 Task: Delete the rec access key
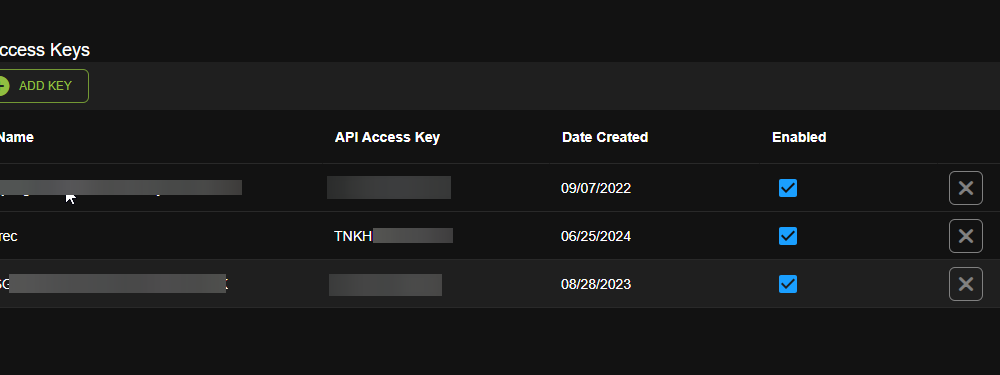click(966, 236)
